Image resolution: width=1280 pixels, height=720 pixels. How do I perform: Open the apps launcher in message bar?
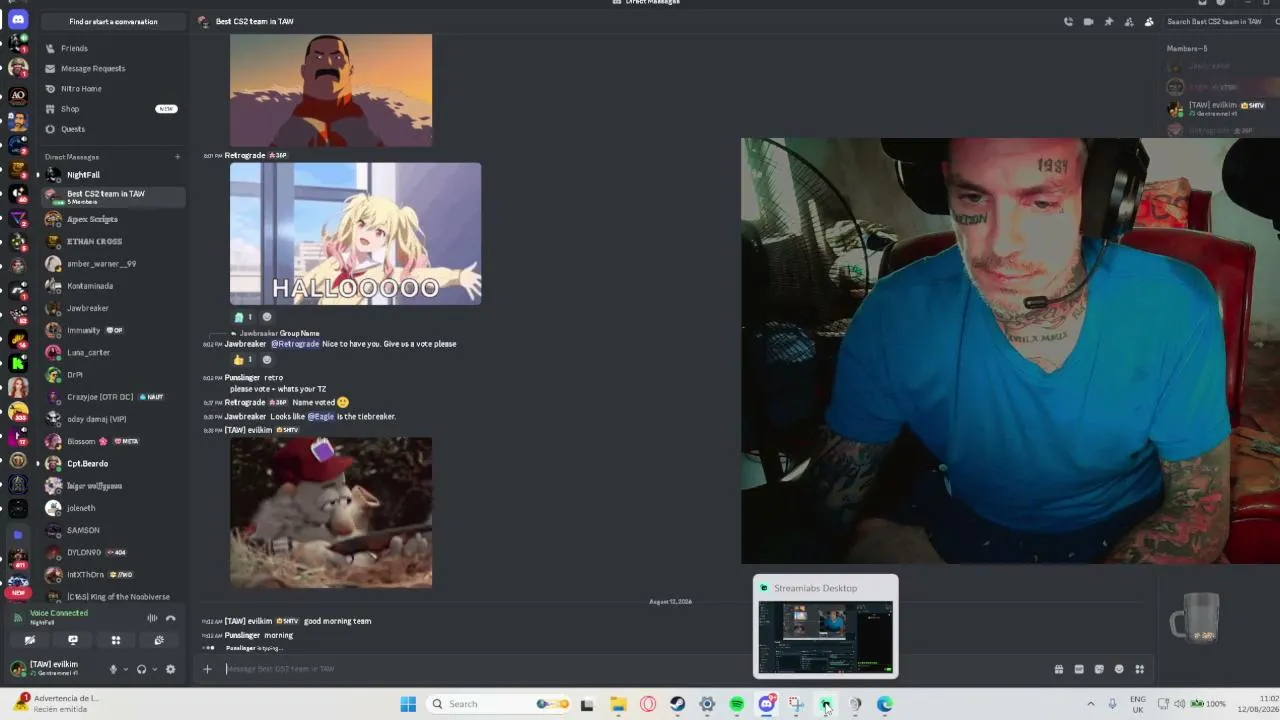pos(1139,669)
